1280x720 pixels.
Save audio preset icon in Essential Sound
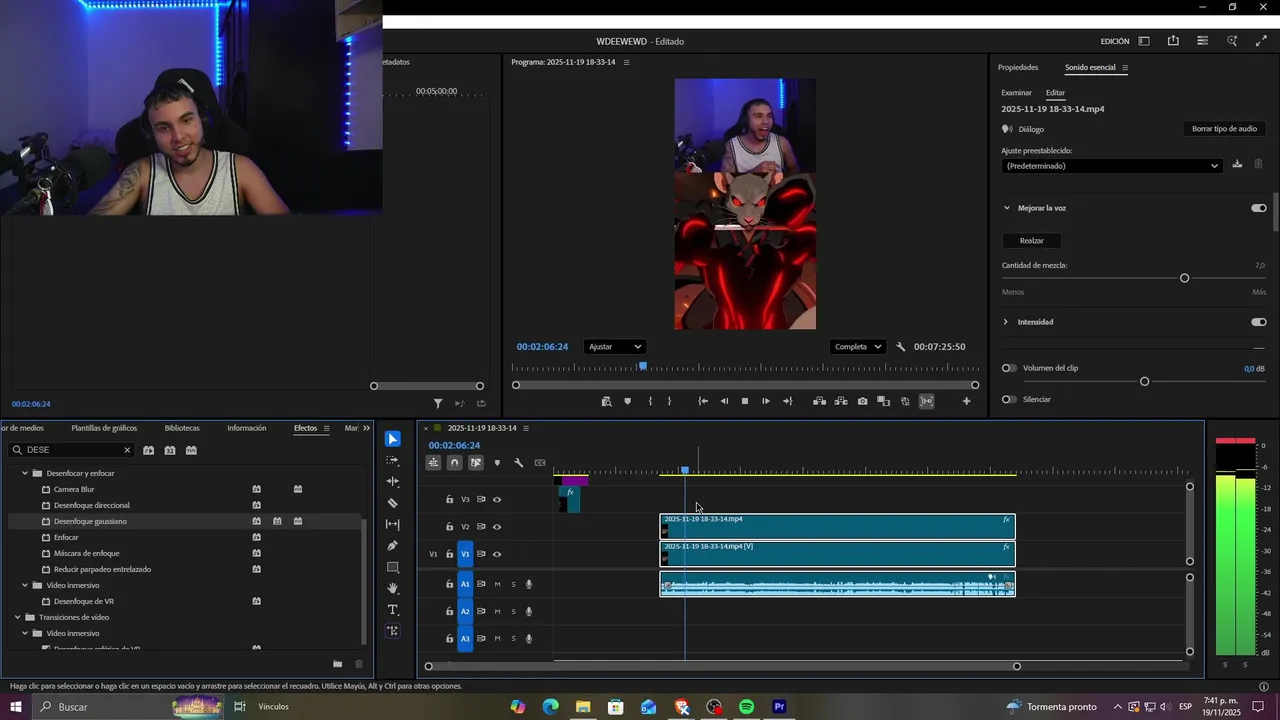1237,164
